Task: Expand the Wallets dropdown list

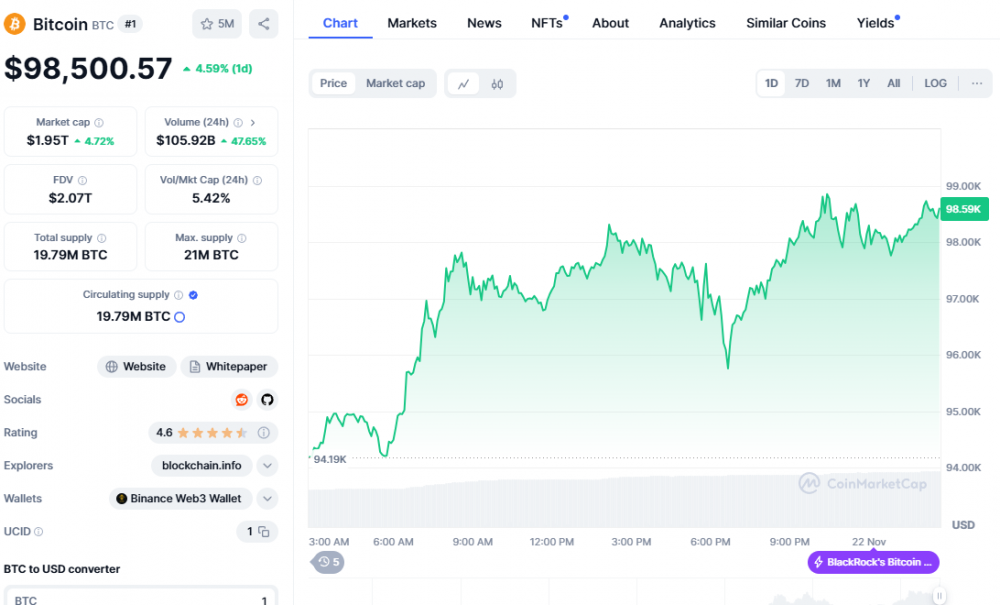Action: tap(267, 499)
